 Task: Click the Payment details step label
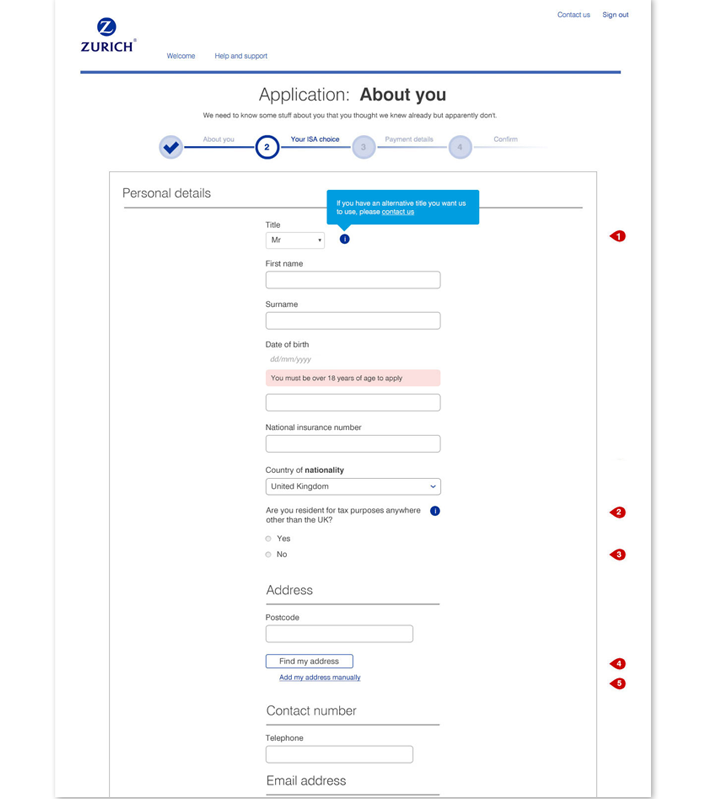pos(409,139)
